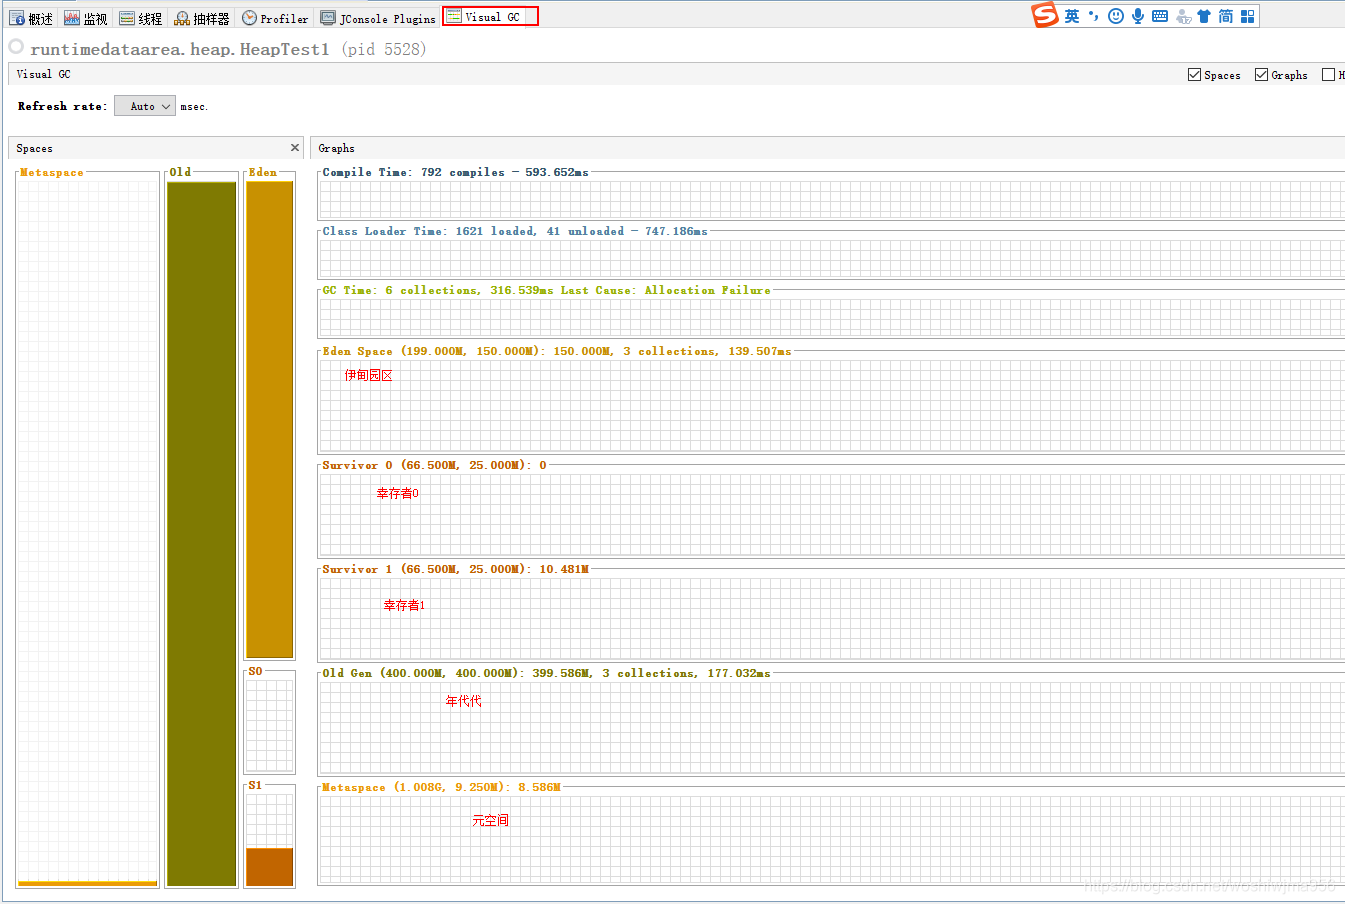Viewport: 1345px width, 904px height.
Task: Open the Sogou toolbox grid icon
Action: 1247,16
